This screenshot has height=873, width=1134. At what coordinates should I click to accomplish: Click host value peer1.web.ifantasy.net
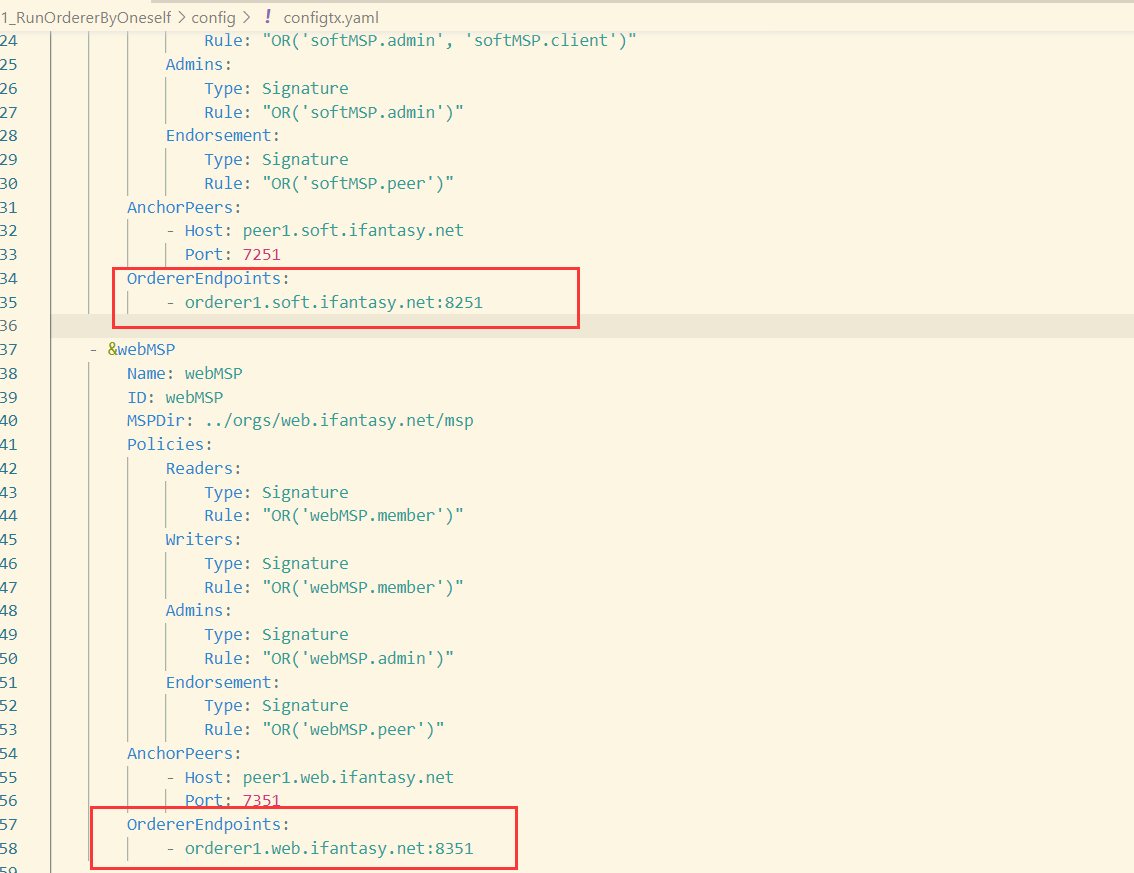coord(348,778)
